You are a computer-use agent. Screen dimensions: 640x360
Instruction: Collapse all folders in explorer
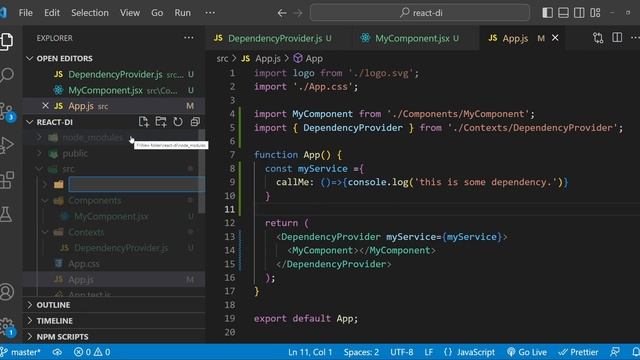195,122
